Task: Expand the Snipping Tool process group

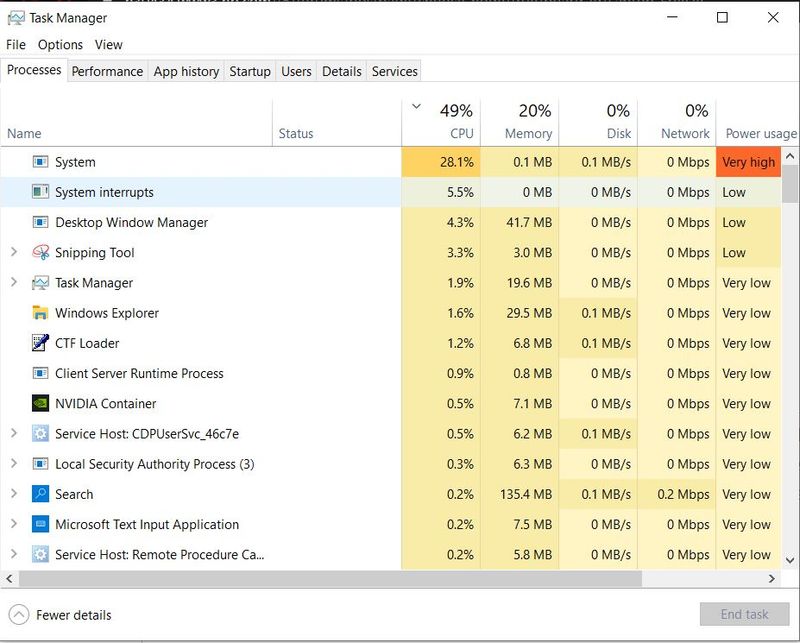Action: (13, 253)
